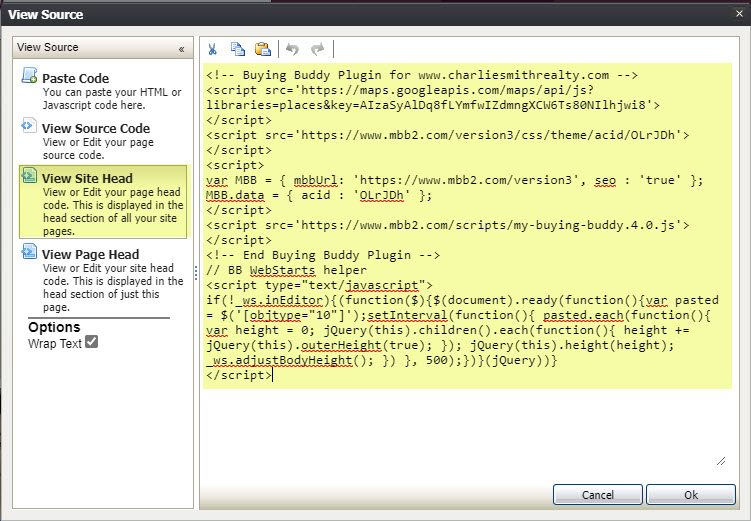Click the '// BB WebStarts helper' line
The width and height of the screenshot is (751, 521).
tap(286, 270)
